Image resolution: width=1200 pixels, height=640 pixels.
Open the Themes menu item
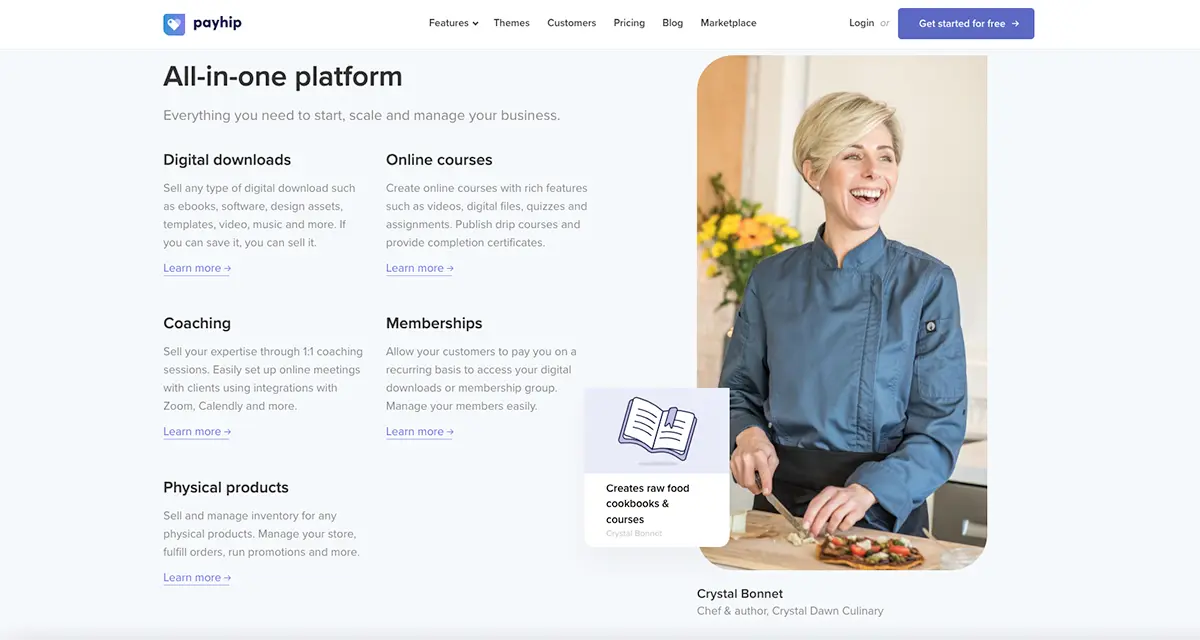[x=511, y=23]
